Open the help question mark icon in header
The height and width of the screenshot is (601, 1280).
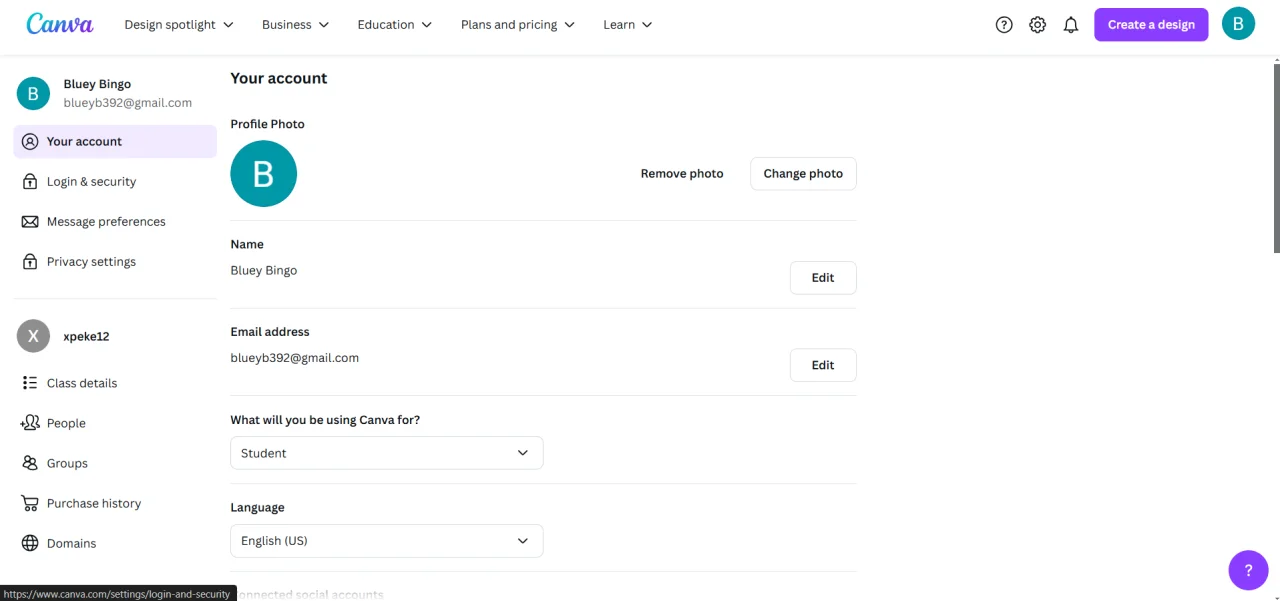[1004, 25]
